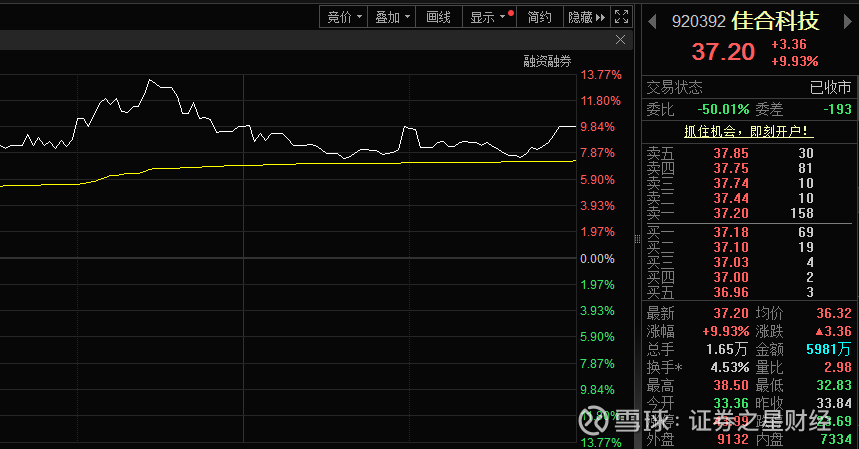Click 委差 value -193
Viewport: 859px width, 449px height.
click(x=838, y=110)
